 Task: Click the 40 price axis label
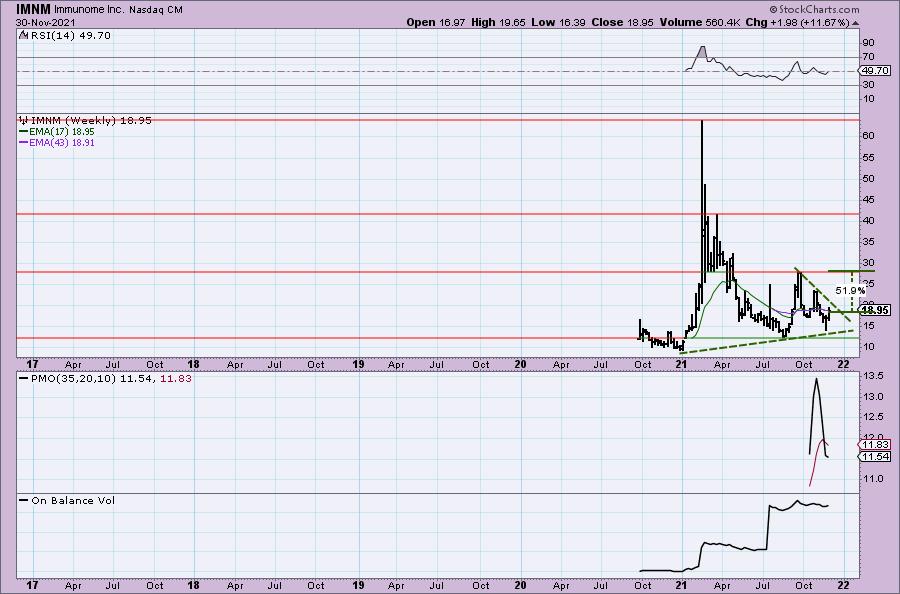tap(868, 221)
